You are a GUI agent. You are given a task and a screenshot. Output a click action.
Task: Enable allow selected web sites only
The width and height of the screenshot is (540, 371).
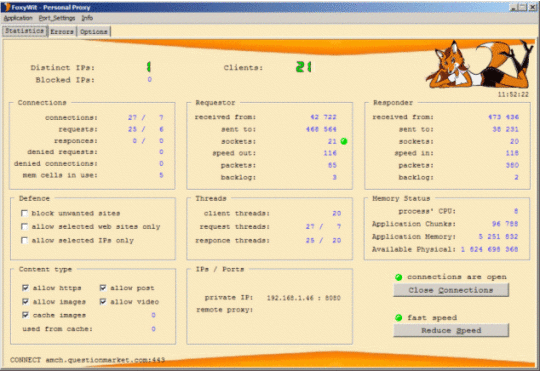pyautogui.click(x=24, y=226)
